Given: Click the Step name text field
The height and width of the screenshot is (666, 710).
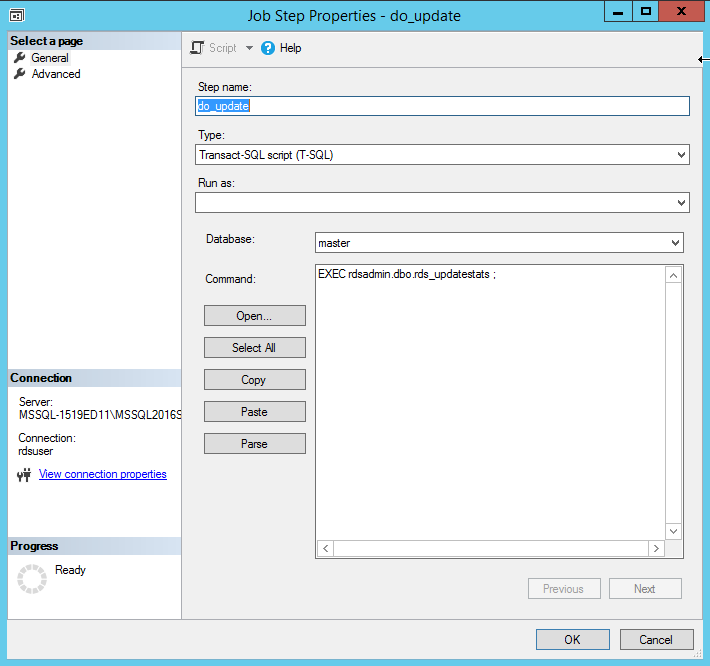Looking at the screenshot, I should coord(442,106).
